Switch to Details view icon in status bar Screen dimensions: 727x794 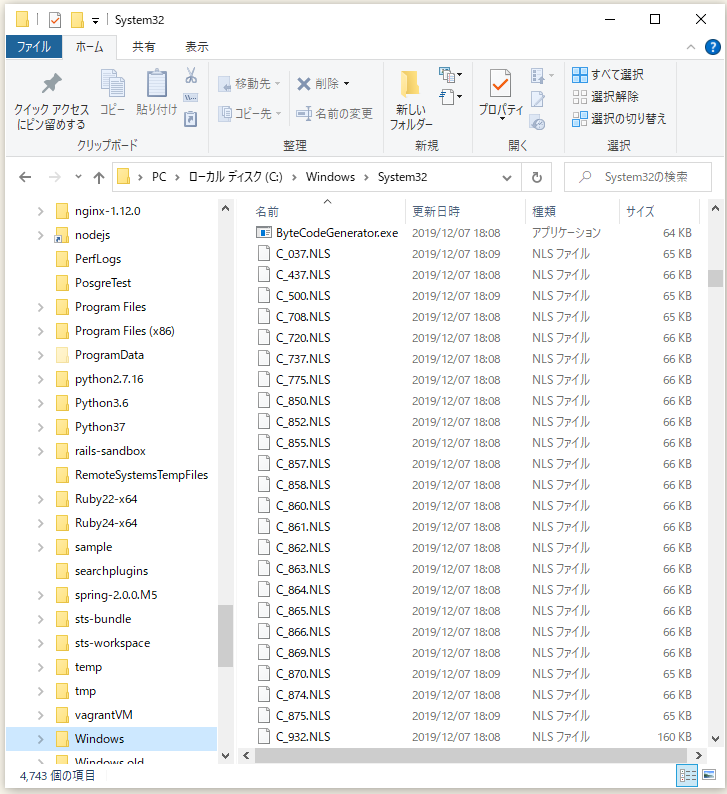tap(688, 775)
